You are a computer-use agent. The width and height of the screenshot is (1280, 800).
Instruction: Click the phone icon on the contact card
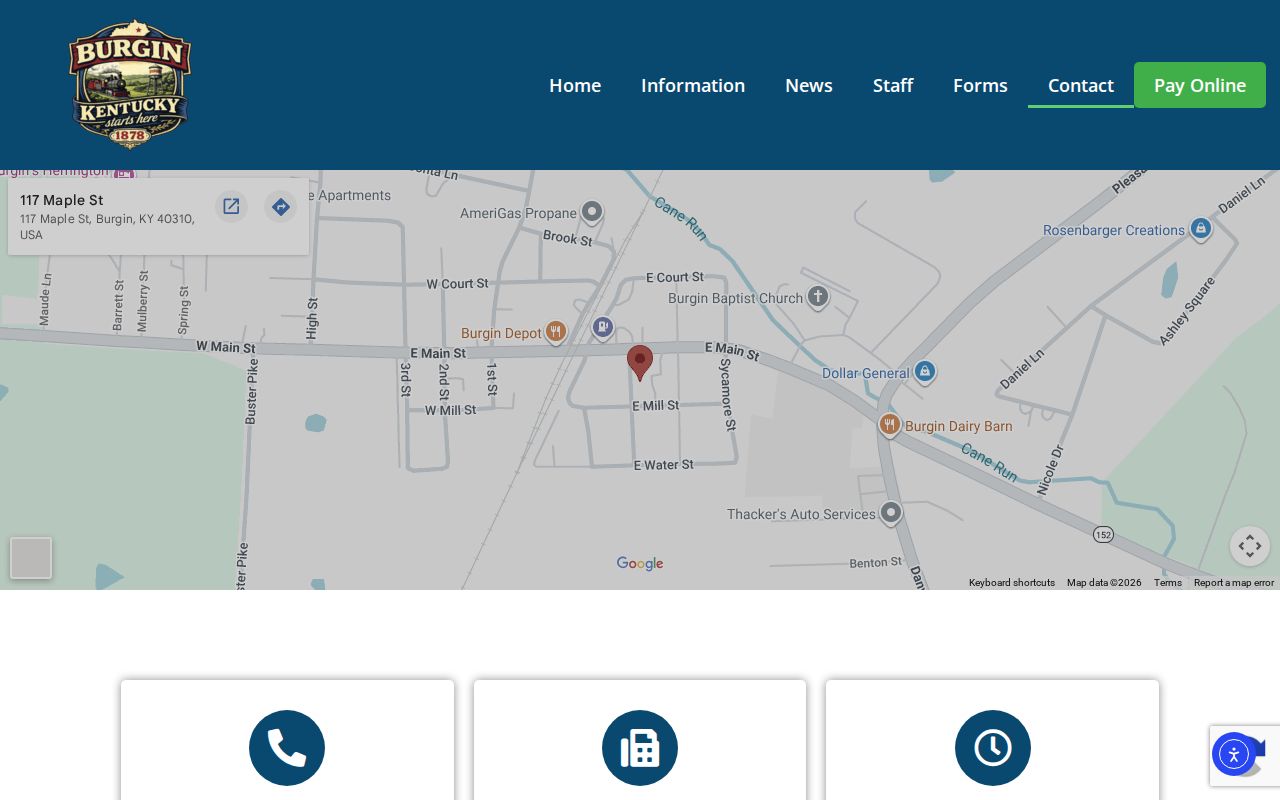(x=287, y=748)
